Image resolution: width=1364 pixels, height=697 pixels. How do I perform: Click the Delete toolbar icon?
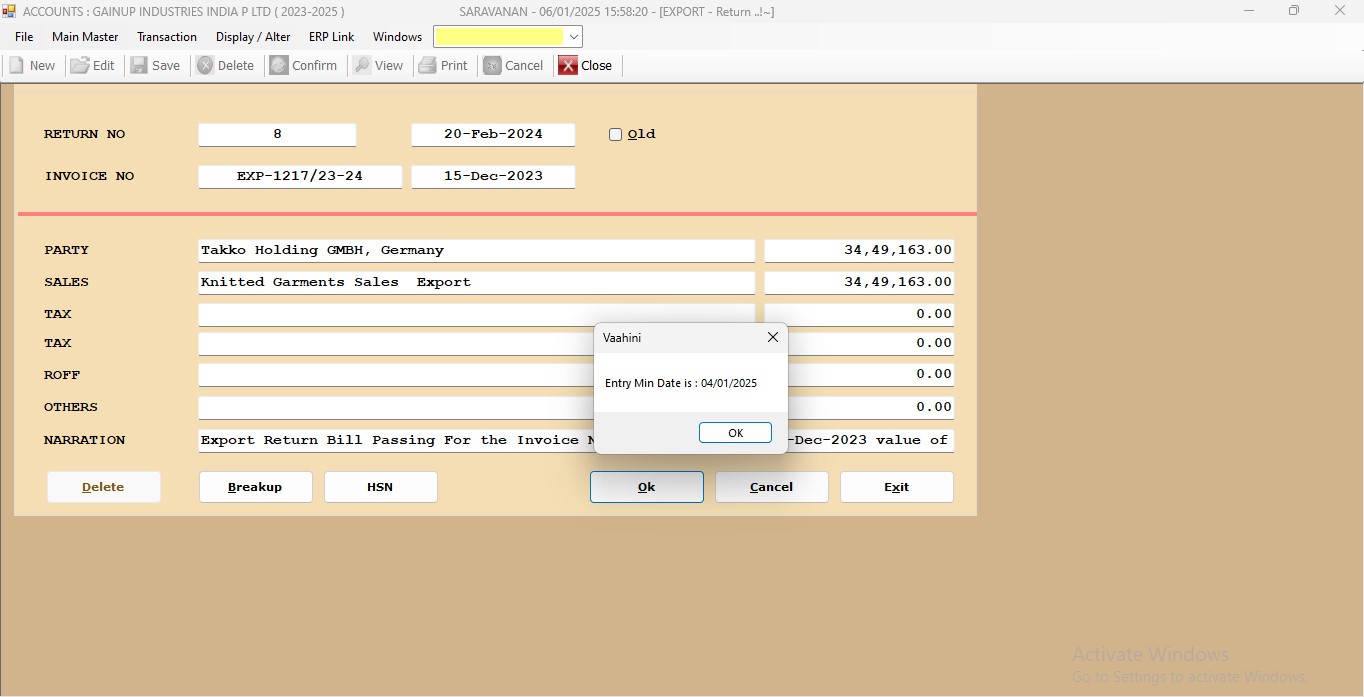click(x=205, y=66)
